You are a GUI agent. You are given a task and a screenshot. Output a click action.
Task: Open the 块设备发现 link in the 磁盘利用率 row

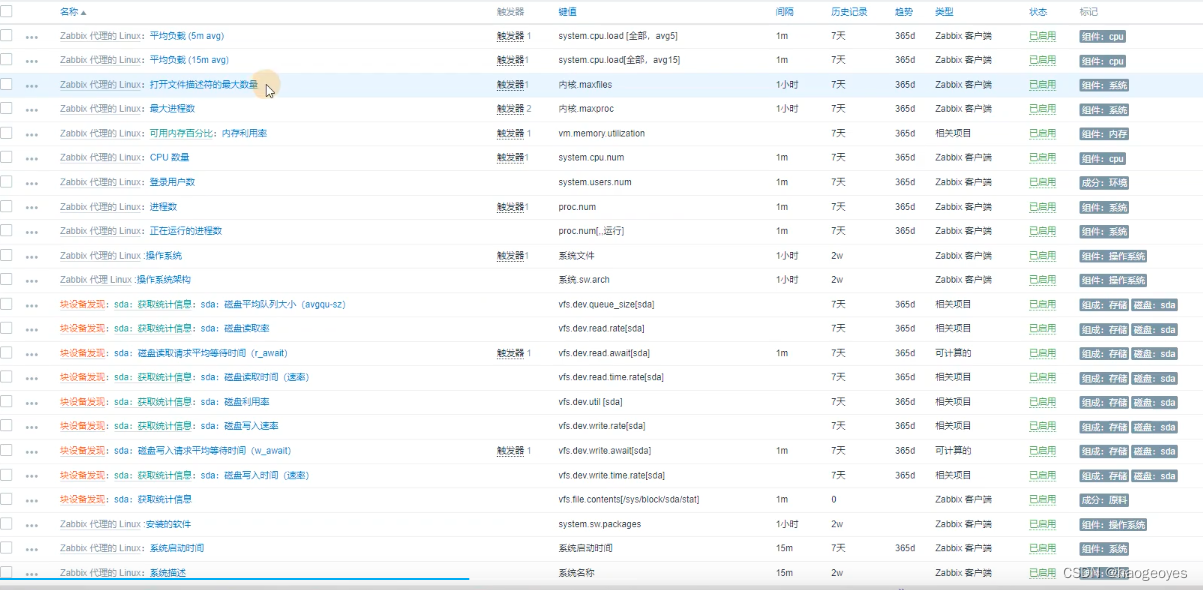tap(83, 402)
